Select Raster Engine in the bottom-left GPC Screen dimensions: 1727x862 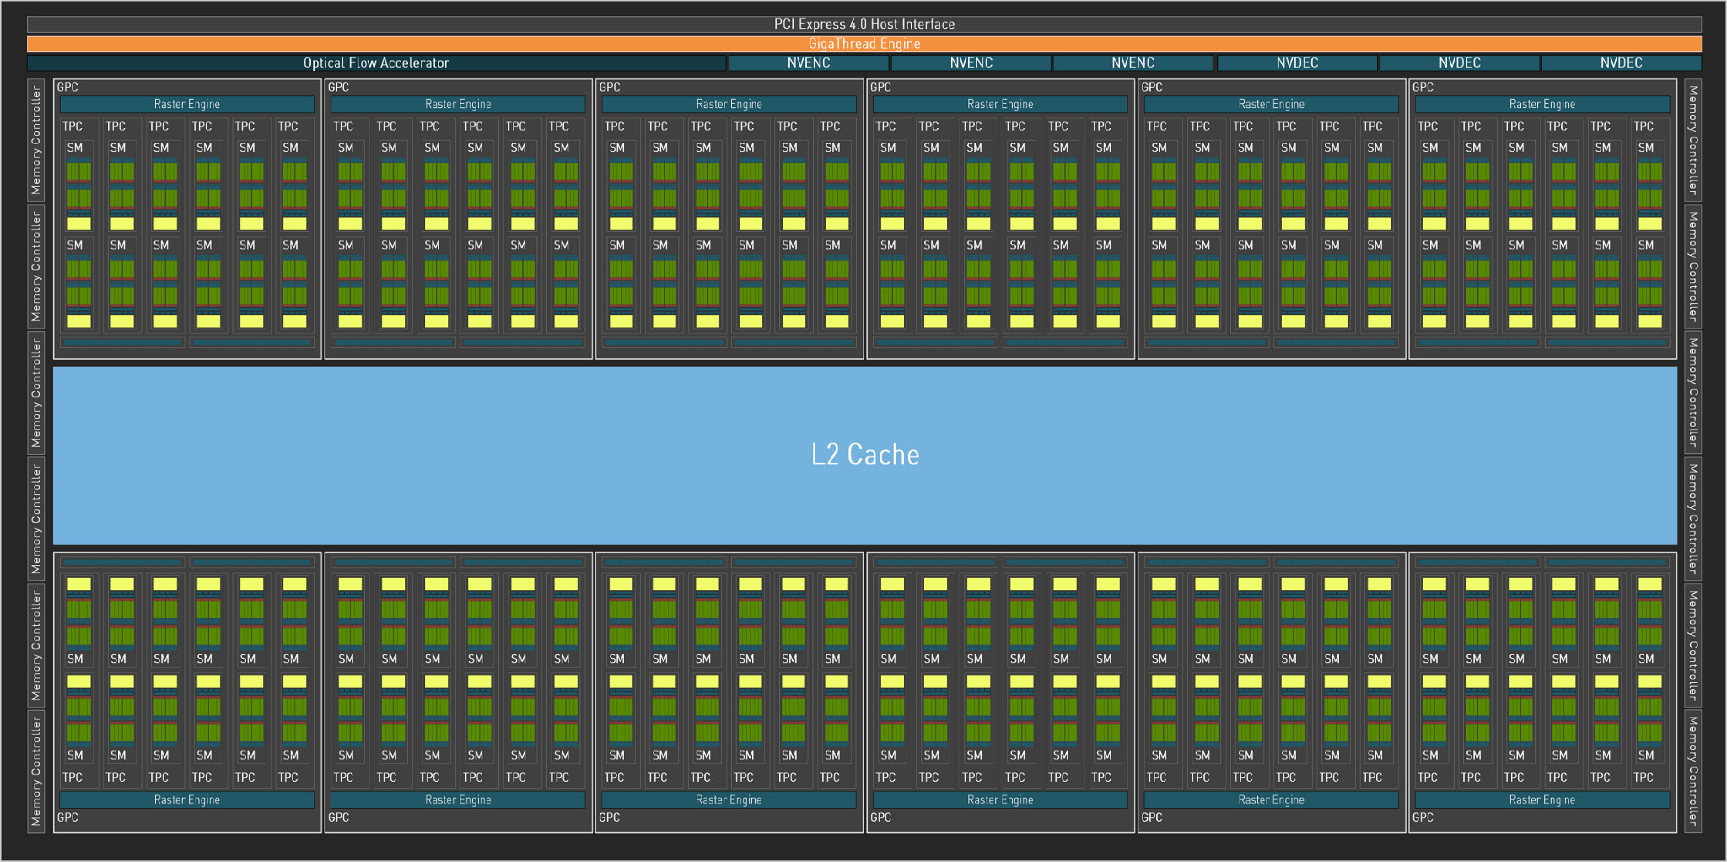click(x=187, y=800)
